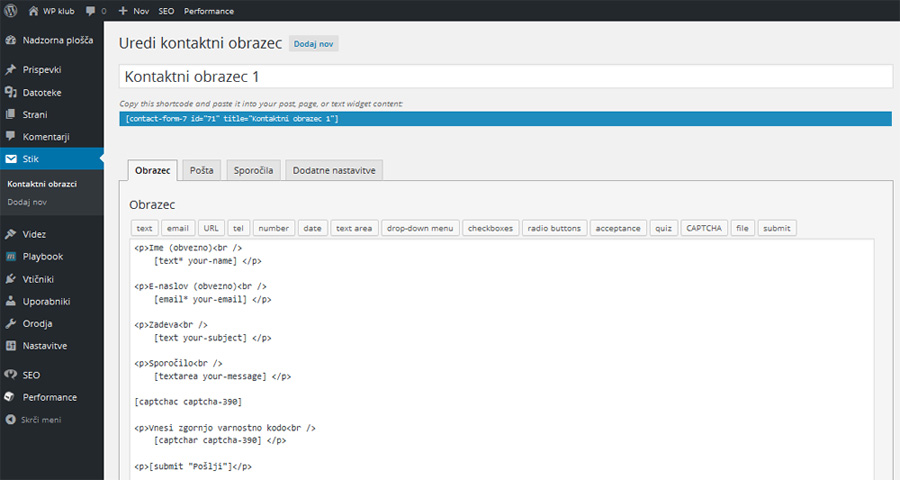
Task: Click the Dodaj nov button beside heading
Action: (314, 44)
